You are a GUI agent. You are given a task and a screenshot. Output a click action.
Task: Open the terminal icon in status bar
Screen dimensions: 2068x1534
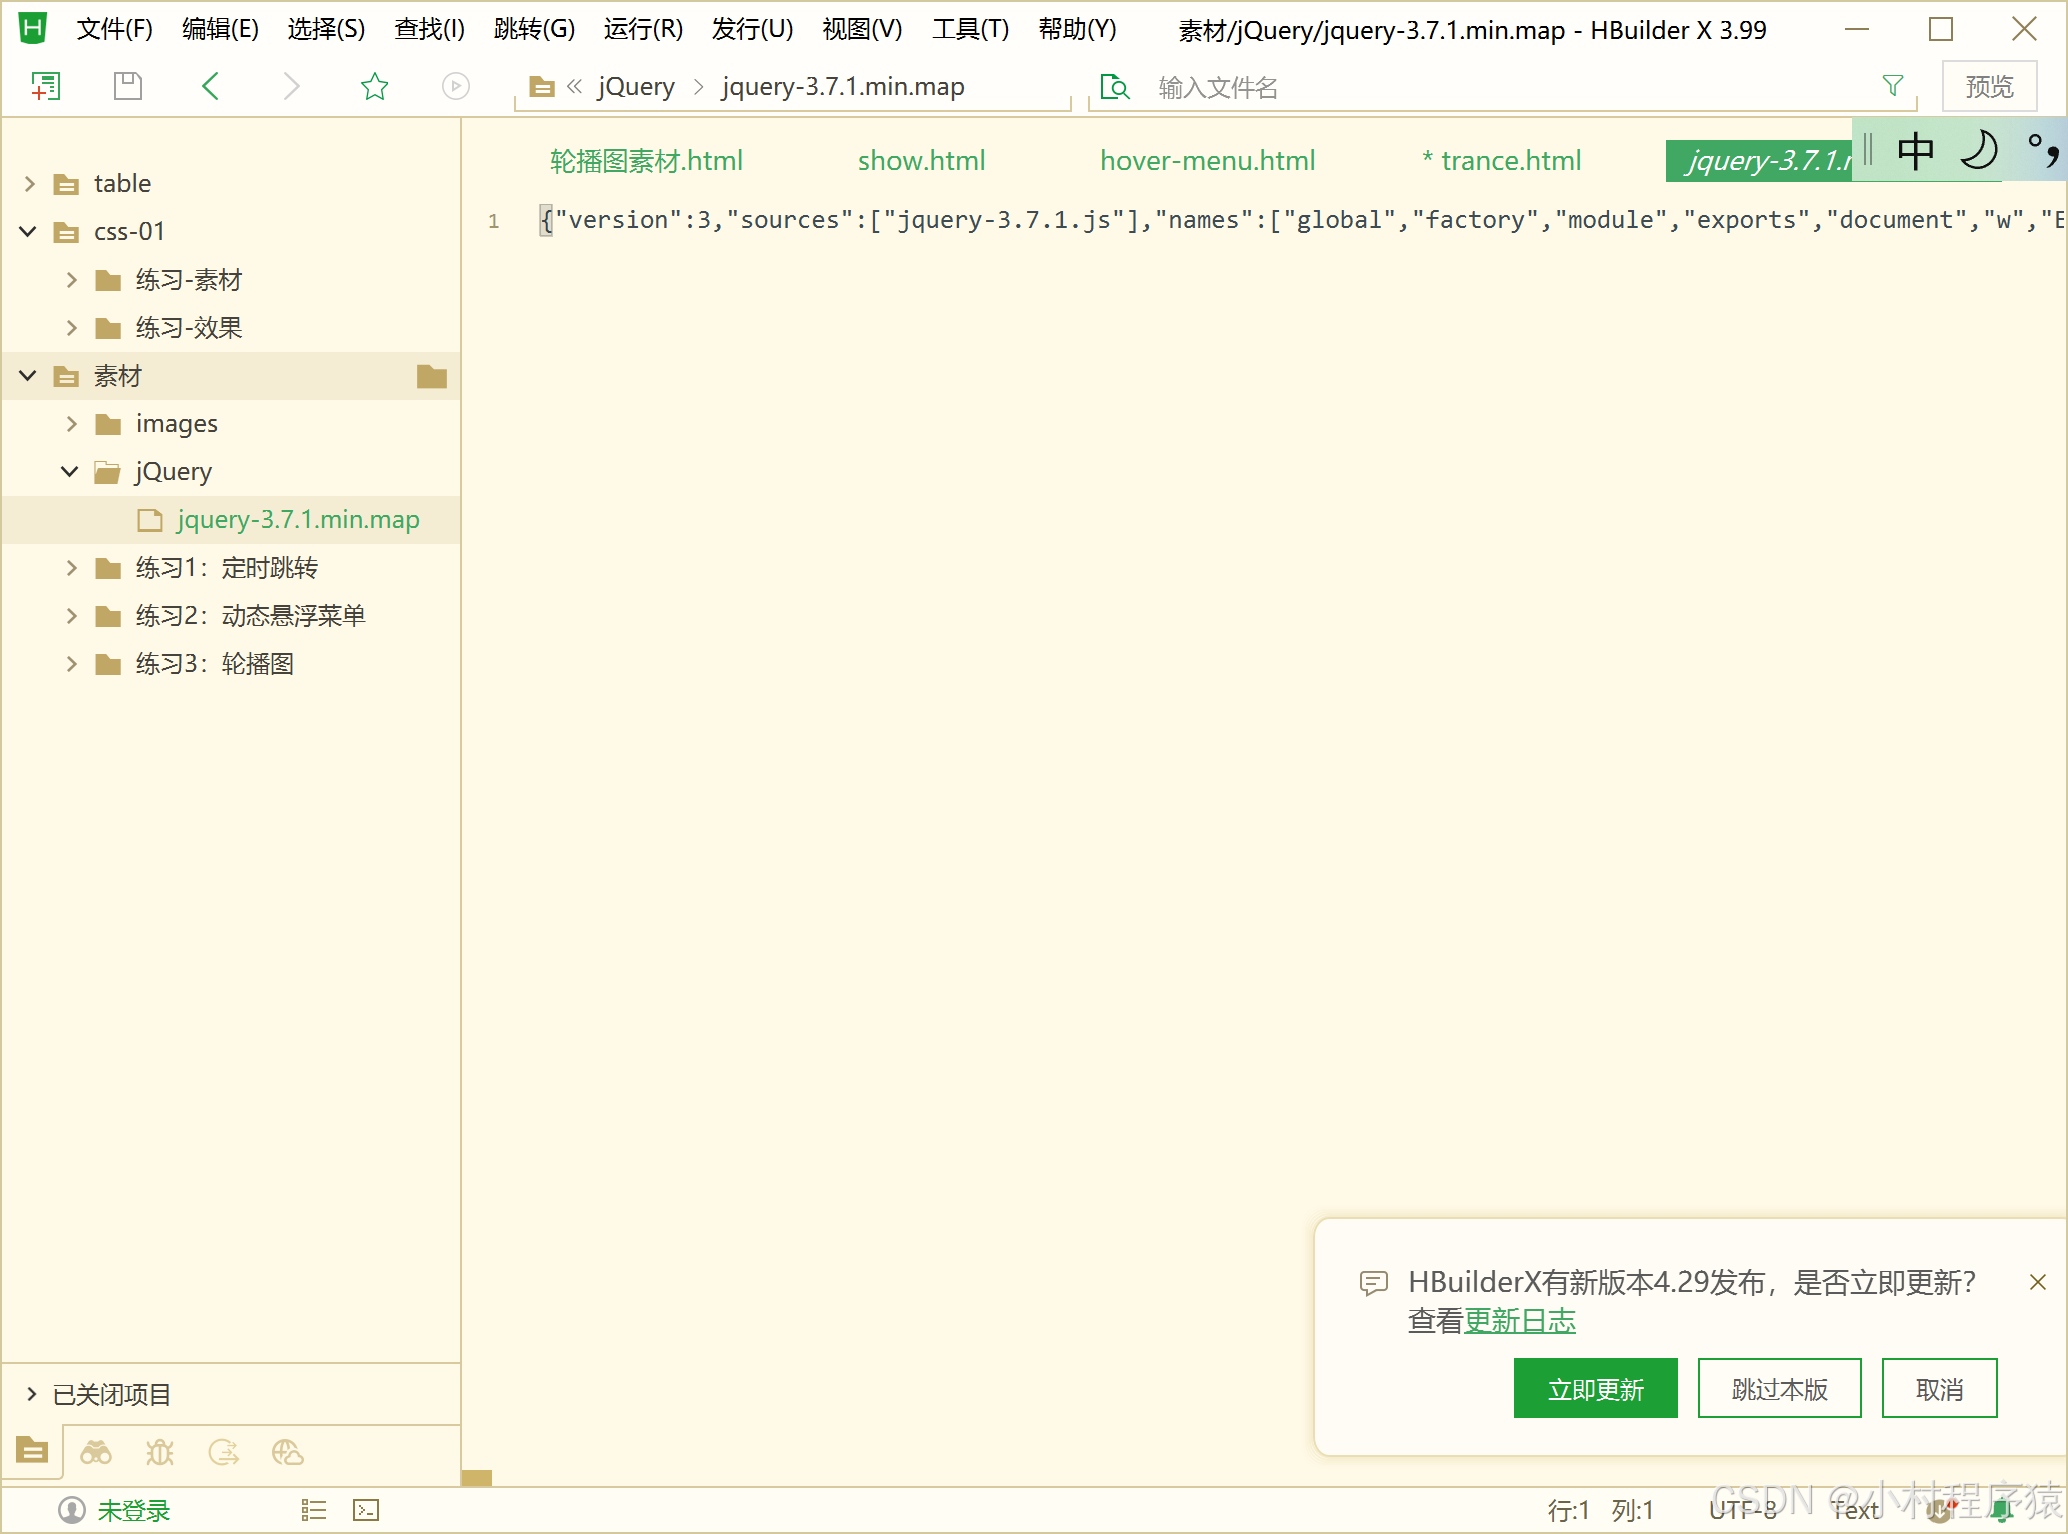click(366, 1510)
